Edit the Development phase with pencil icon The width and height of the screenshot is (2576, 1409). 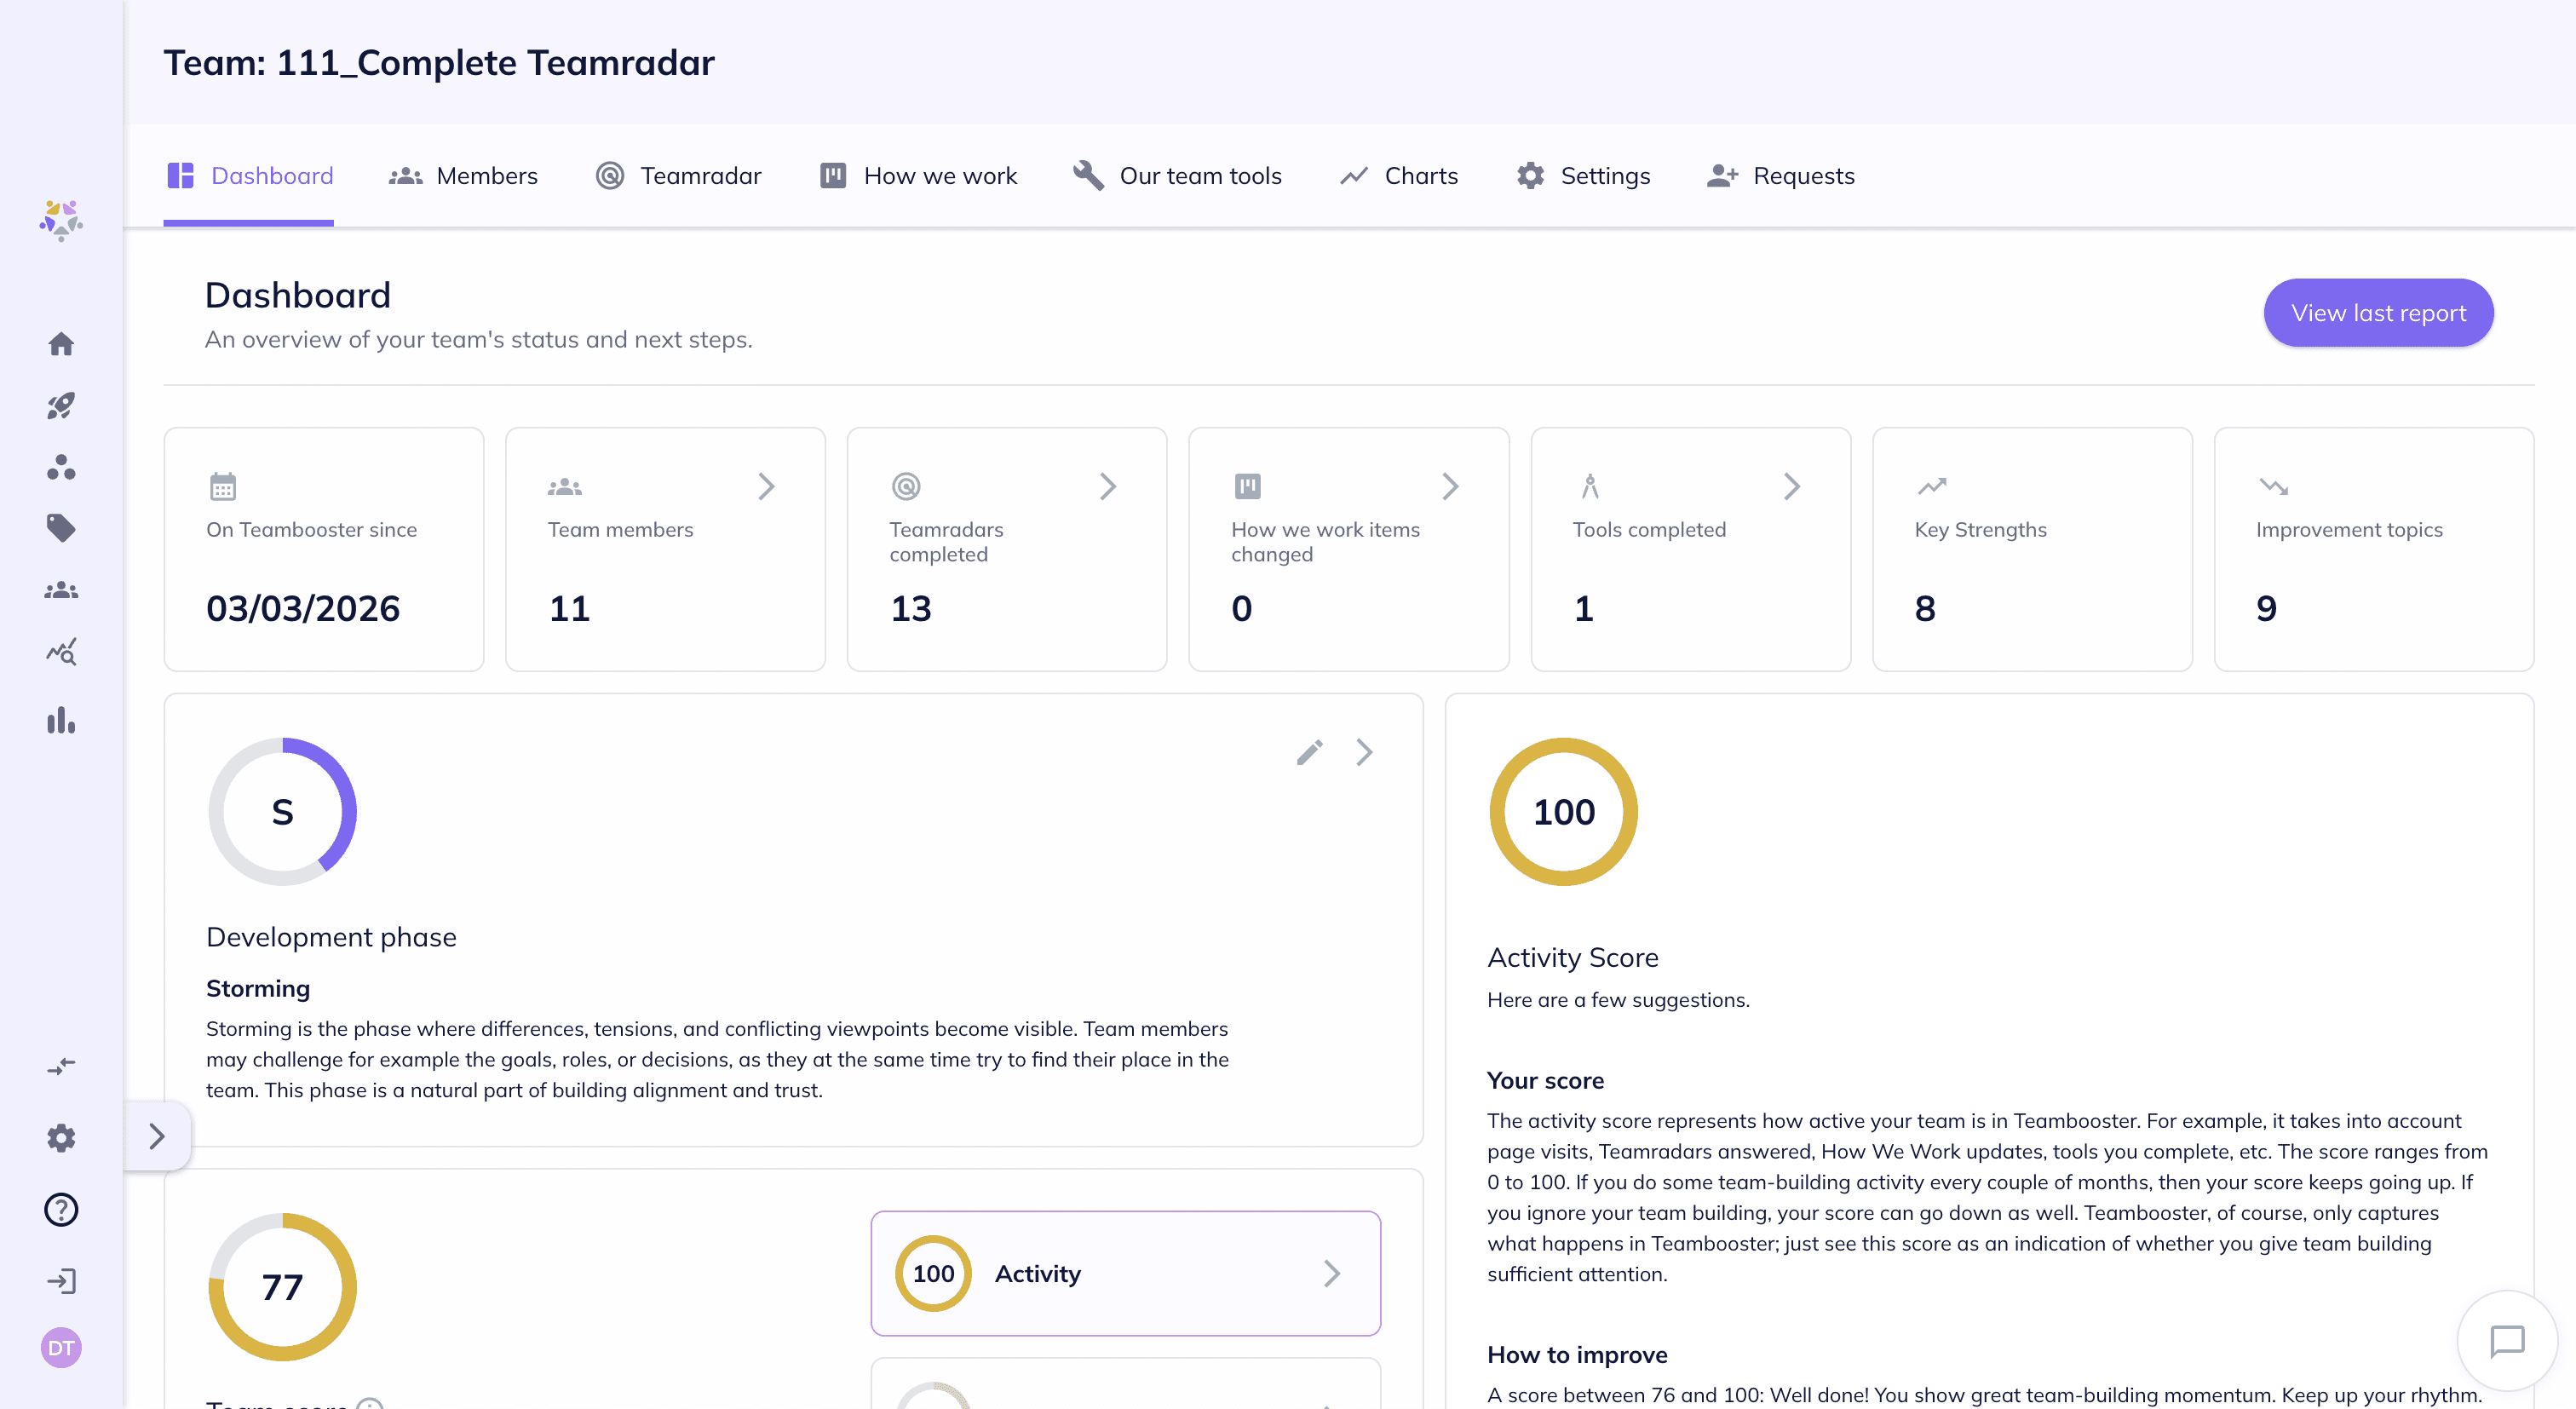point(1310,752)
